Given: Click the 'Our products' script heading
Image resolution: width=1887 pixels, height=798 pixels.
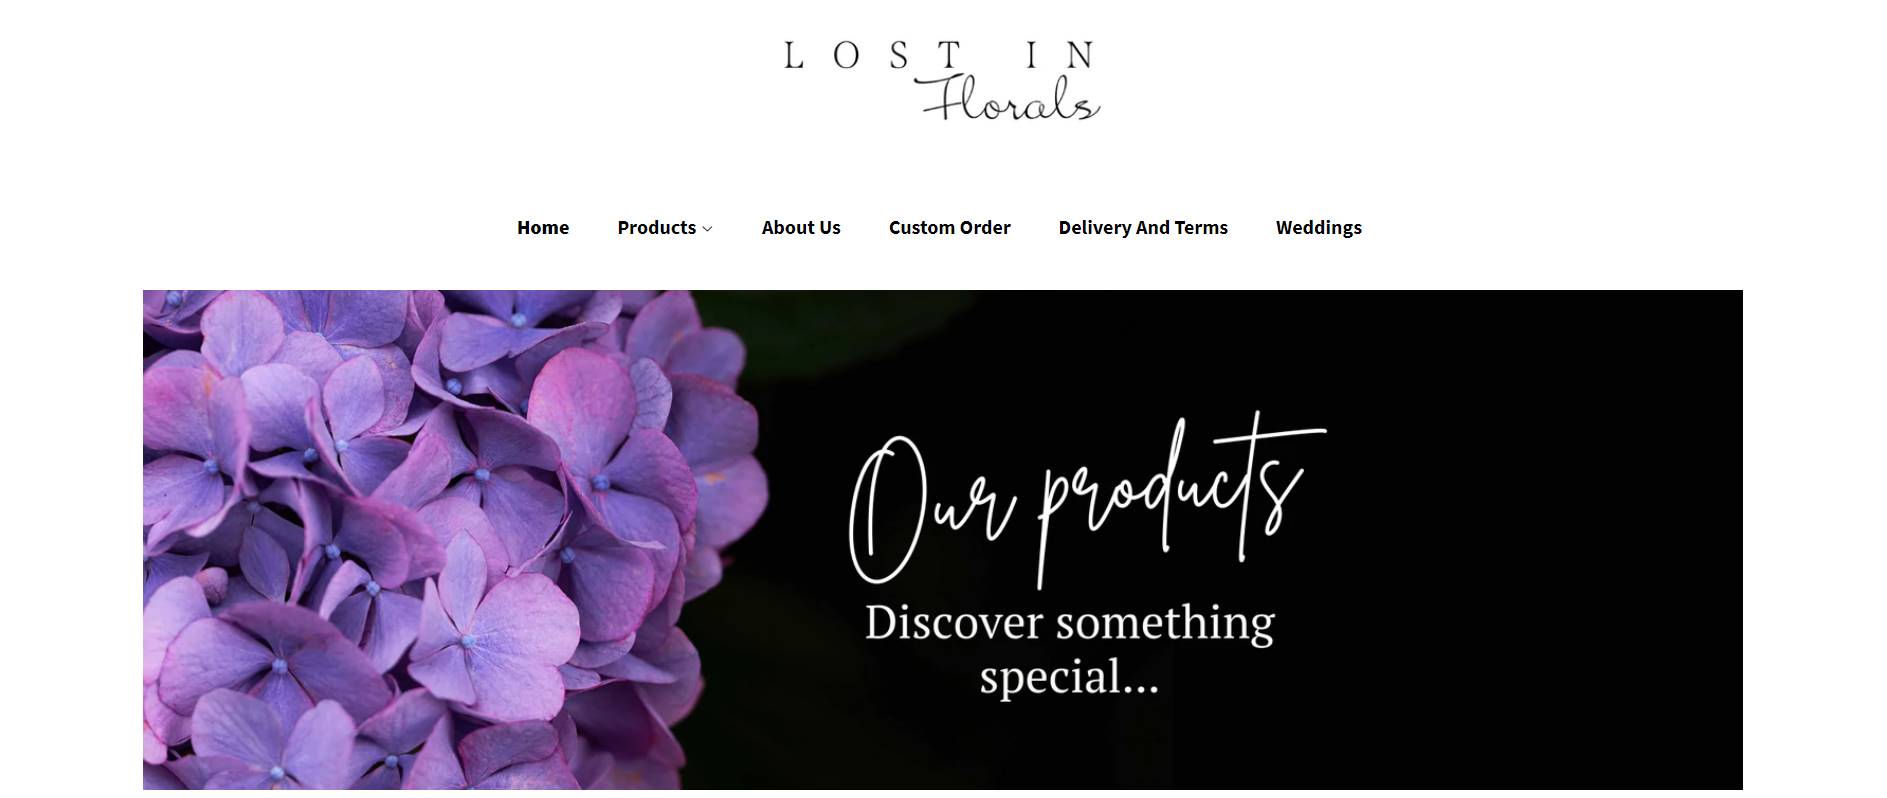Looking at the screenshot, I should (x=1087, y=500).
